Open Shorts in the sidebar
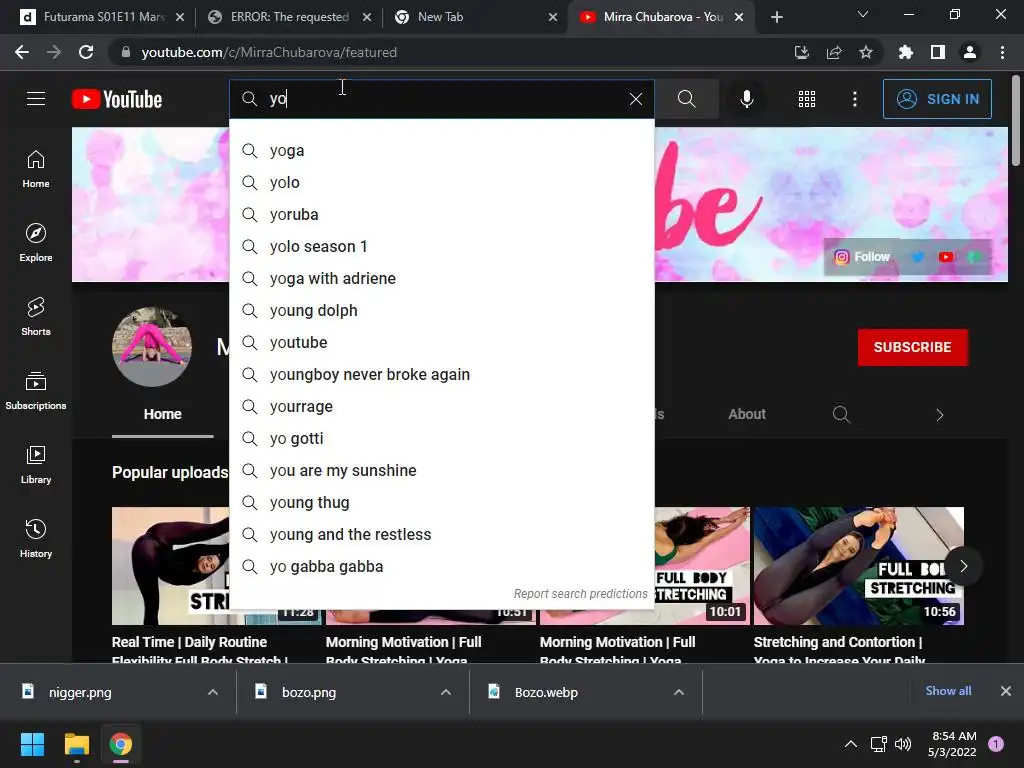 click(x=36, y=317)
